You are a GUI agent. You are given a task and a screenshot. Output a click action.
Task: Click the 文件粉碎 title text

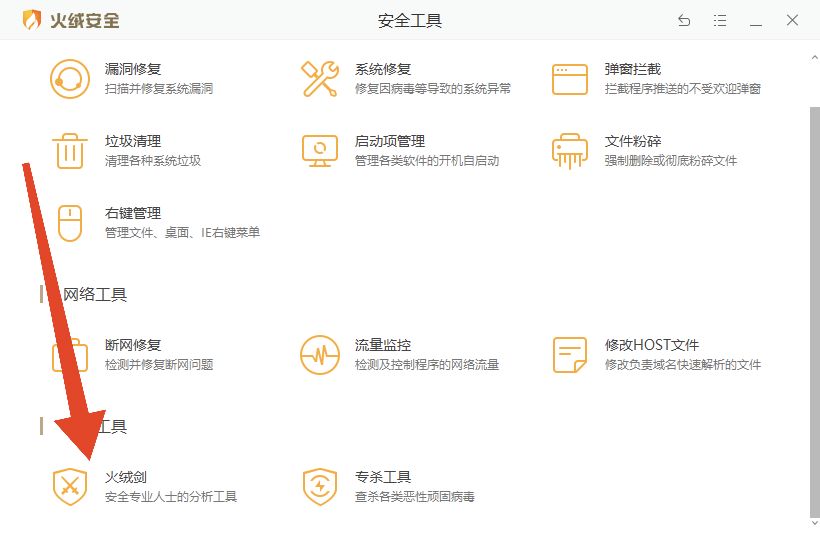[x=633, y=141]
